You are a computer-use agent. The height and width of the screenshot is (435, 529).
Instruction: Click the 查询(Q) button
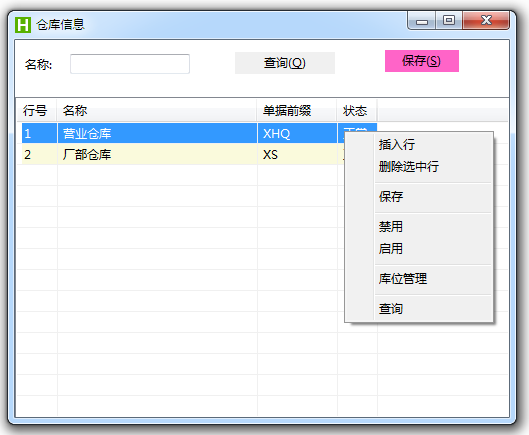285,63
